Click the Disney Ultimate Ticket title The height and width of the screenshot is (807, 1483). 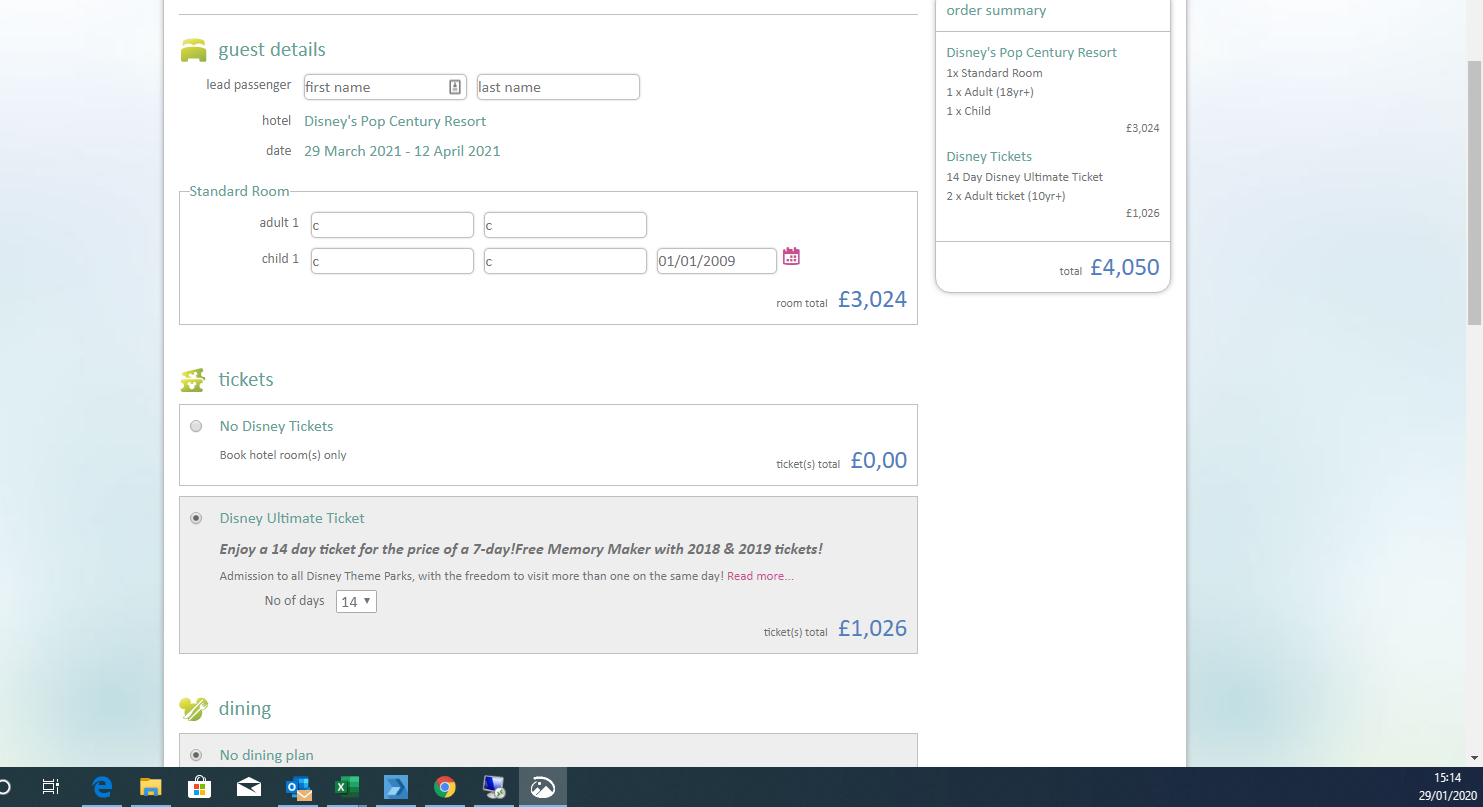point(292,518)
